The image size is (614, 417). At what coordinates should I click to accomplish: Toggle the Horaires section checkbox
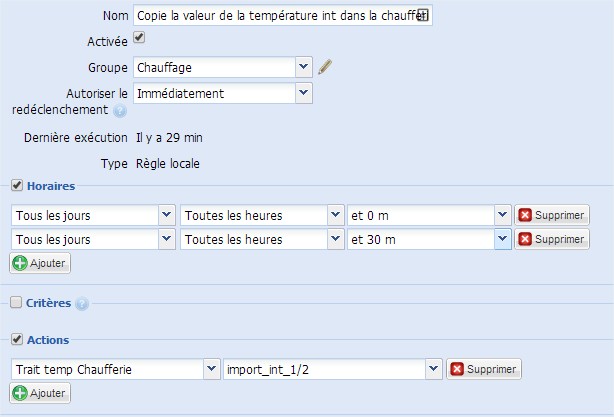point(16,186)
